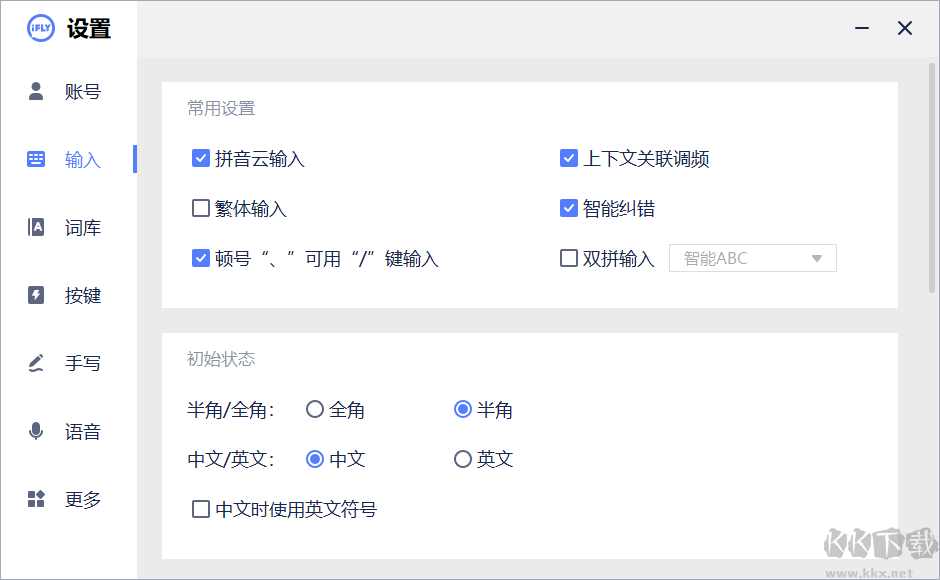Image resolution: width=940 pixels, height=580 pixels.
Task: Open the 账号 account person icon
Action: [x=36, y=92]
